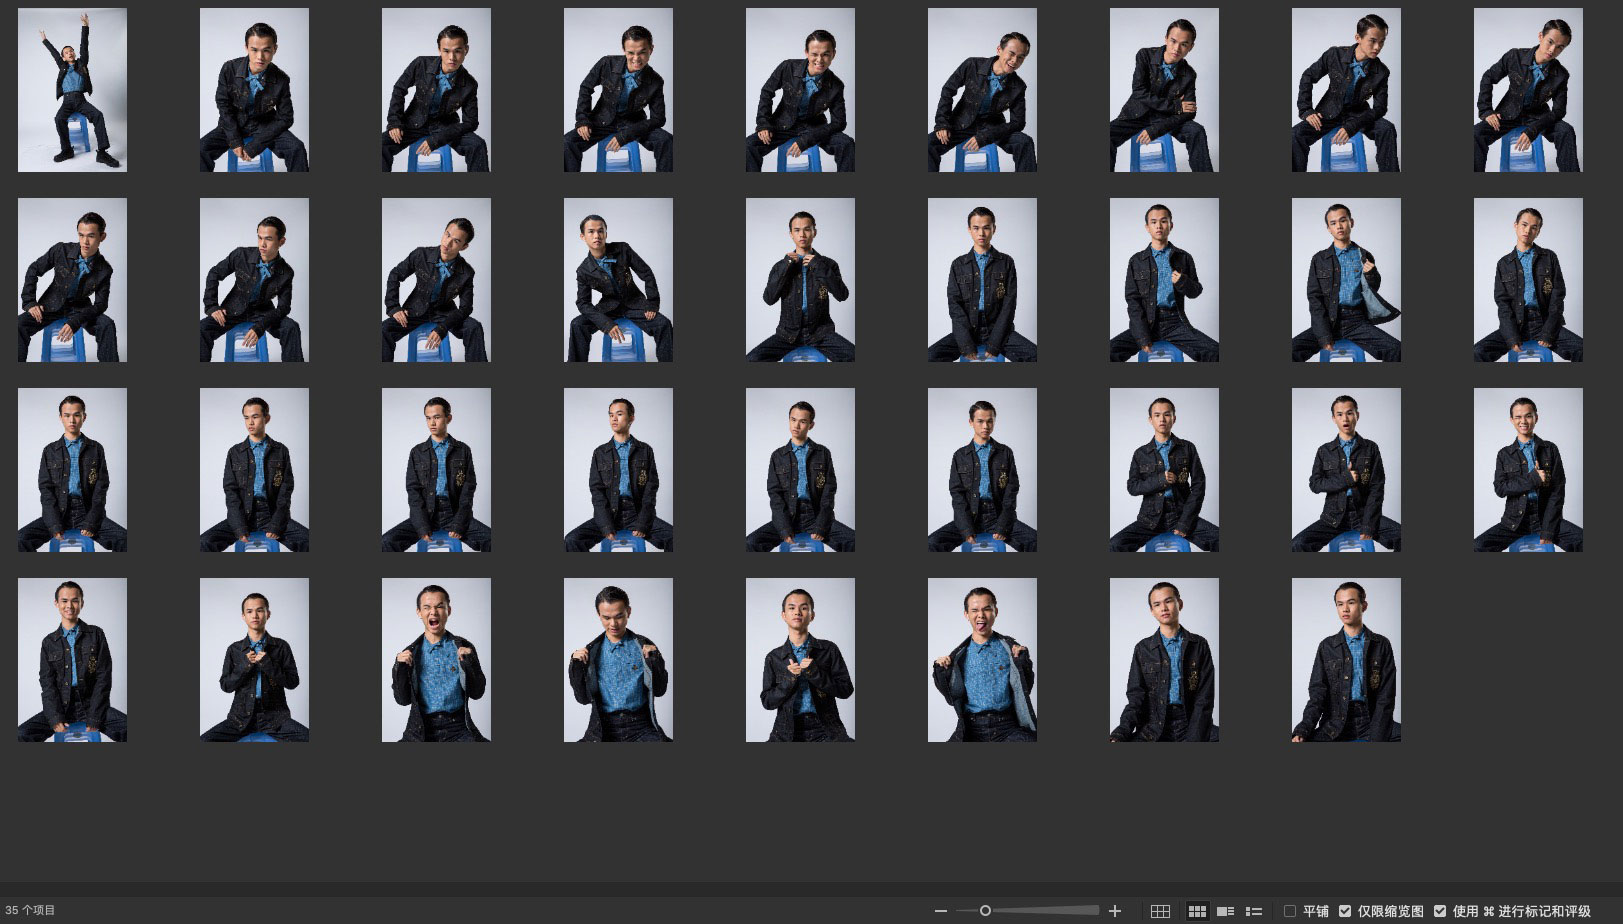
Task: Click the minus icon to shrink thumbnails
Action: tap(940, 911)
